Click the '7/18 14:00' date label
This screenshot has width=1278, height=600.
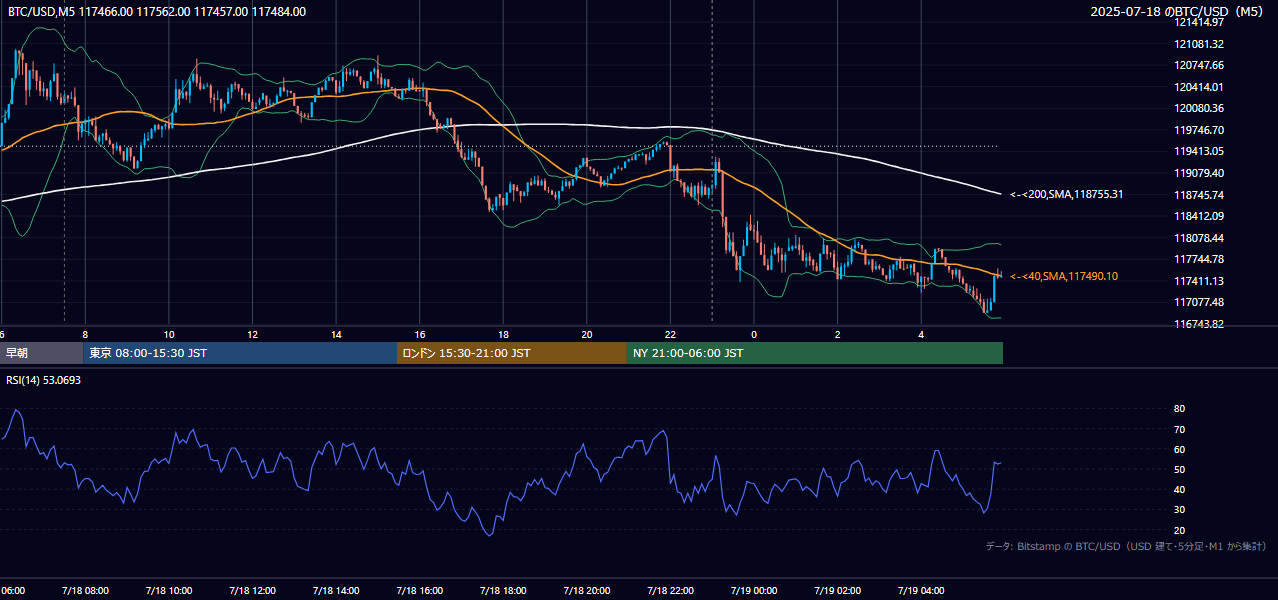tap(335, 591)
